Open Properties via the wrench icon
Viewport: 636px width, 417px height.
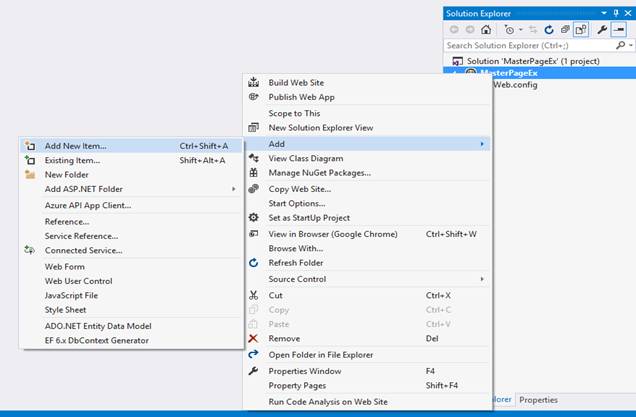(x=602, y=30)
